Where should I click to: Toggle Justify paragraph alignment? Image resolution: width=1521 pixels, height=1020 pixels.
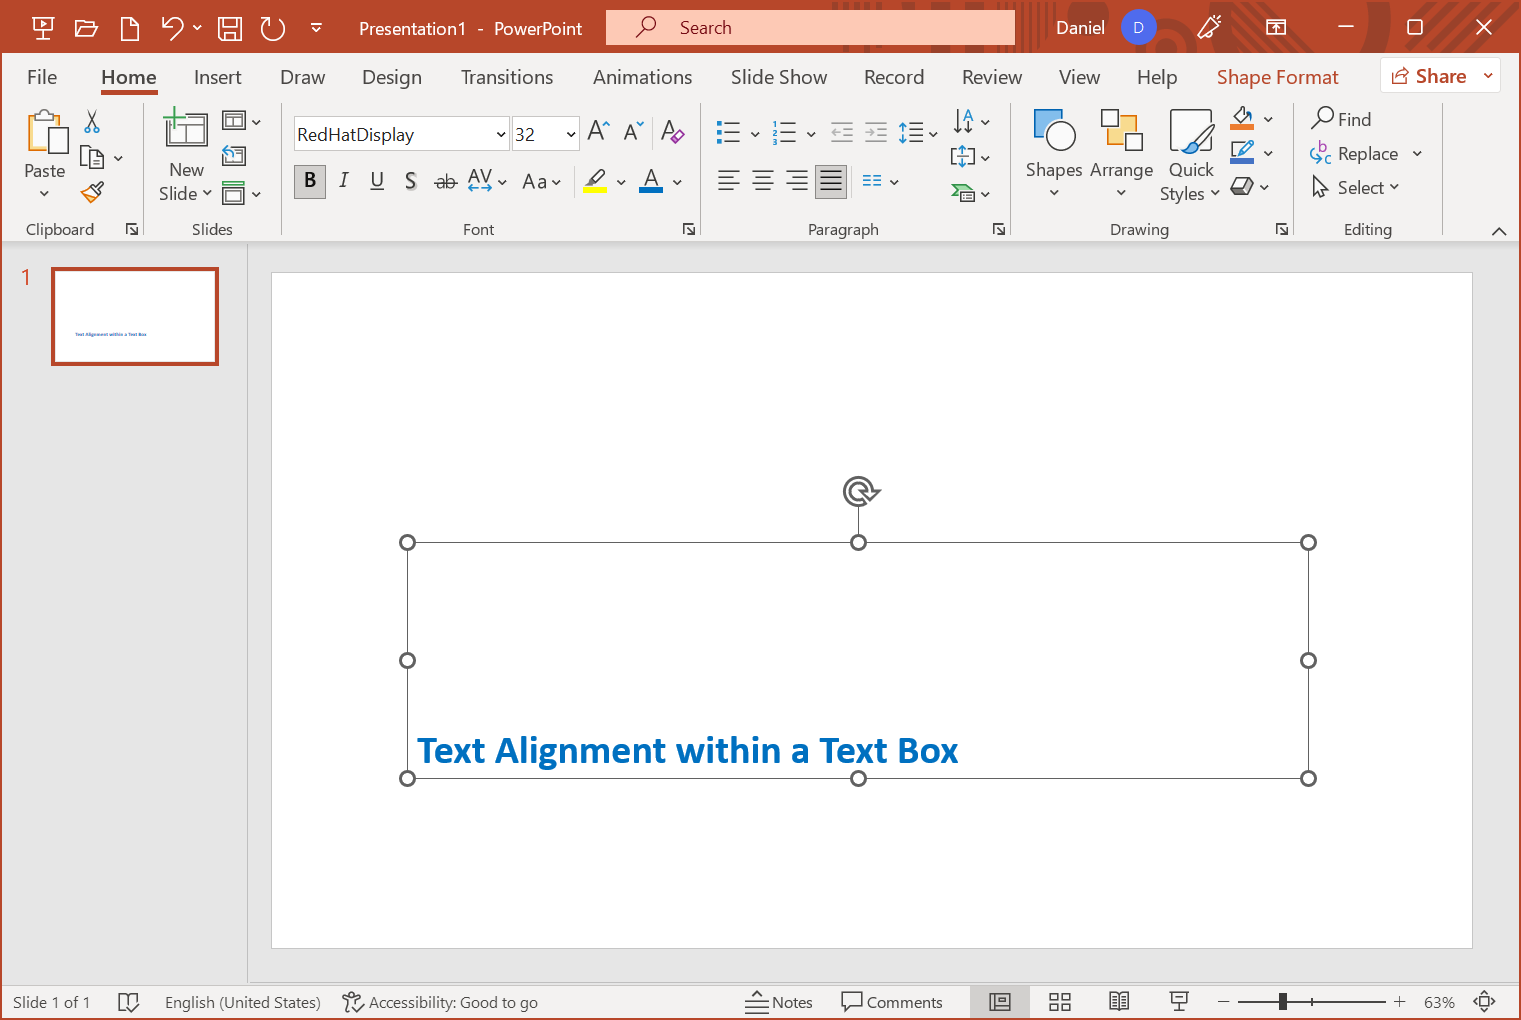(x=831, y=181)
